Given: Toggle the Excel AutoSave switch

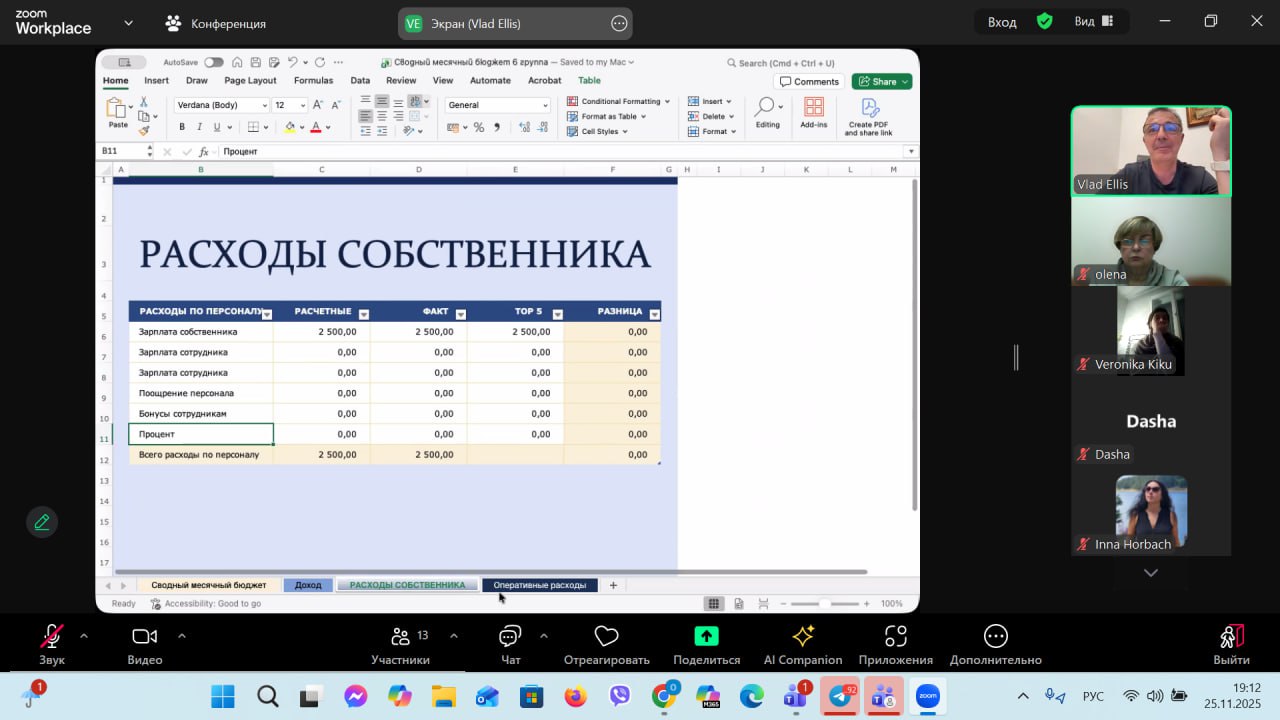Looking at the screenshot, I should [214, 62].
